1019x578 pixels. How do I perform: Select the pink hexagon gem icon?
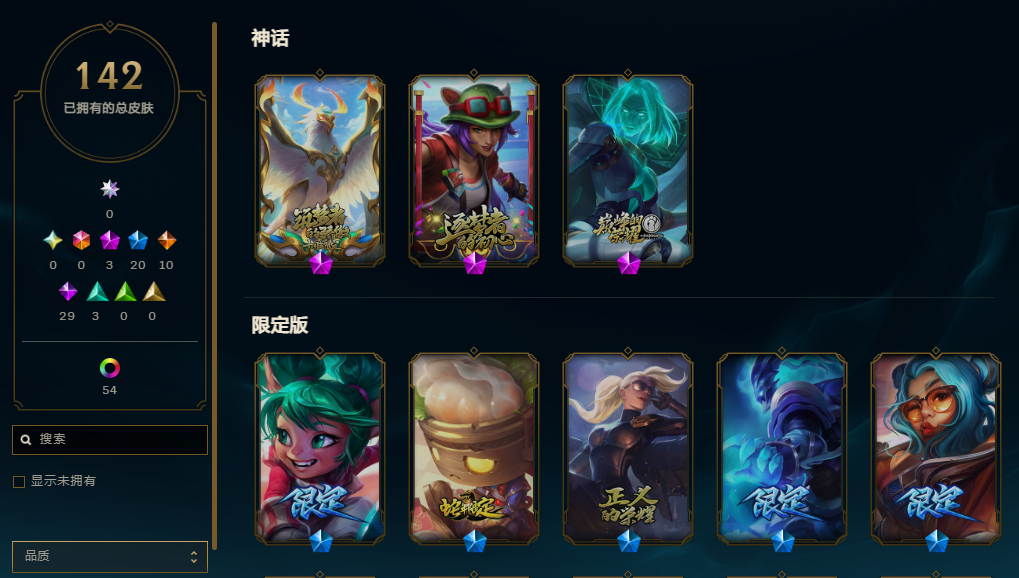81,240
